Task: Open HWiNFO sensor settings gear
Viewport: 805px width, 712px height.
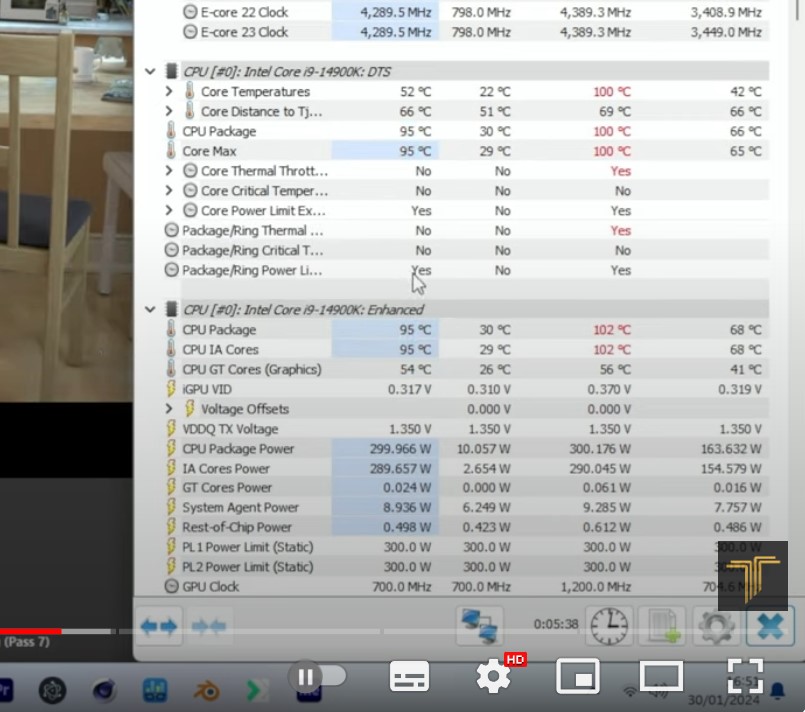Action: tap(716, 626)
